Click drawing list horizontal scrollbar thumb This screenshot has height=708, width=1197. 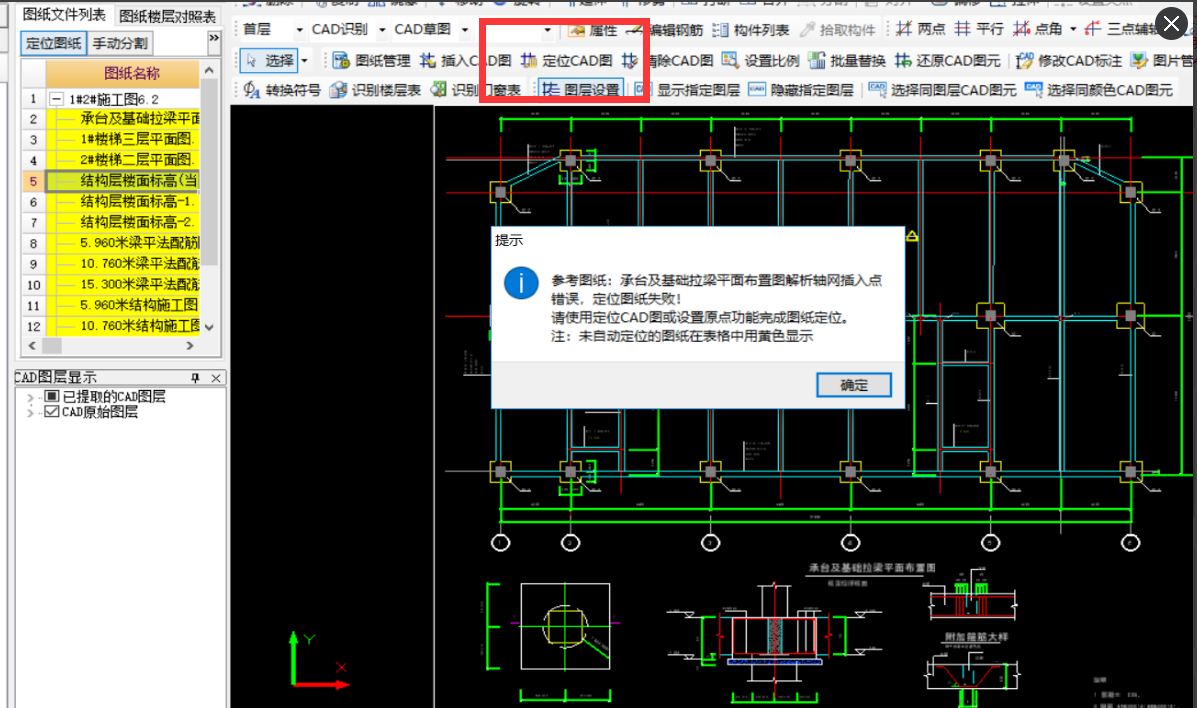pyautogui.click(x=51, y=345)
